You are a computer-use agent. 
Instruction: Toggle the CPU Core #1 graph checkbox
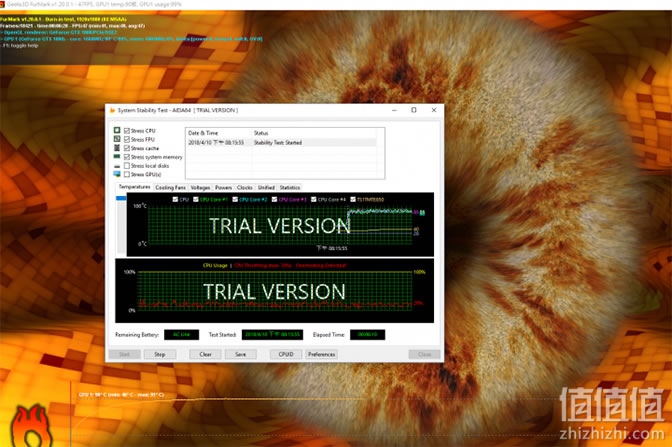195,199
